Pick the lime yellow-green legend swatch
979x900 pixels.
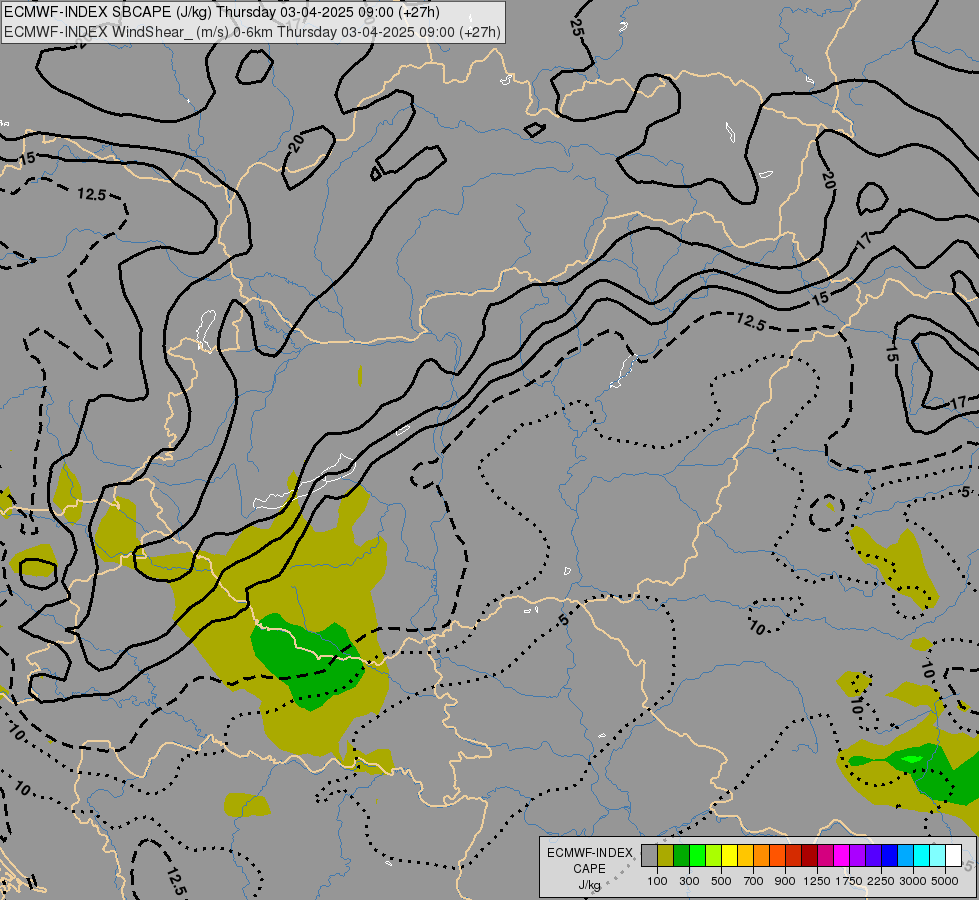coord(713,855)
